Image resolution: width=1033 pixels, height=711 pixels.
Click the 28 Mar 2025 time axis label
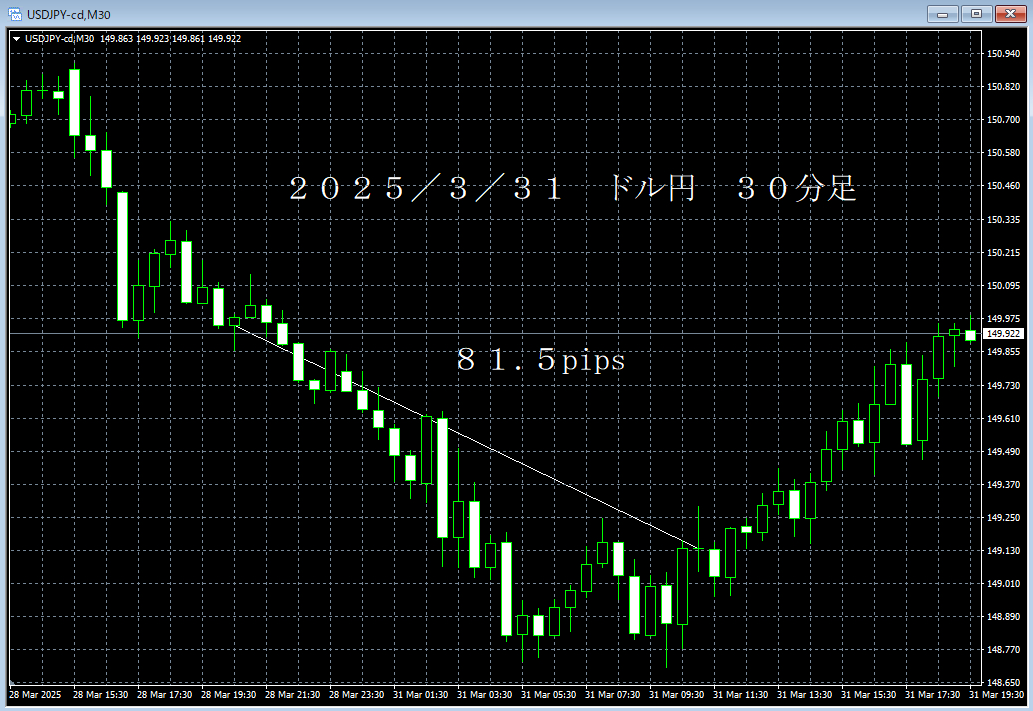click(34, 692)
